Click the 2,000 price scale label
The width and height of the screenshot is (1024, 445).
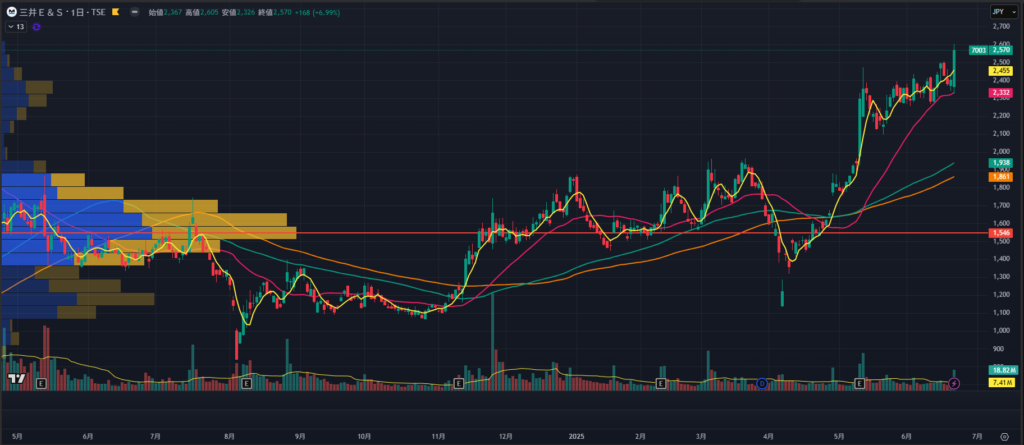(1001, 152)
